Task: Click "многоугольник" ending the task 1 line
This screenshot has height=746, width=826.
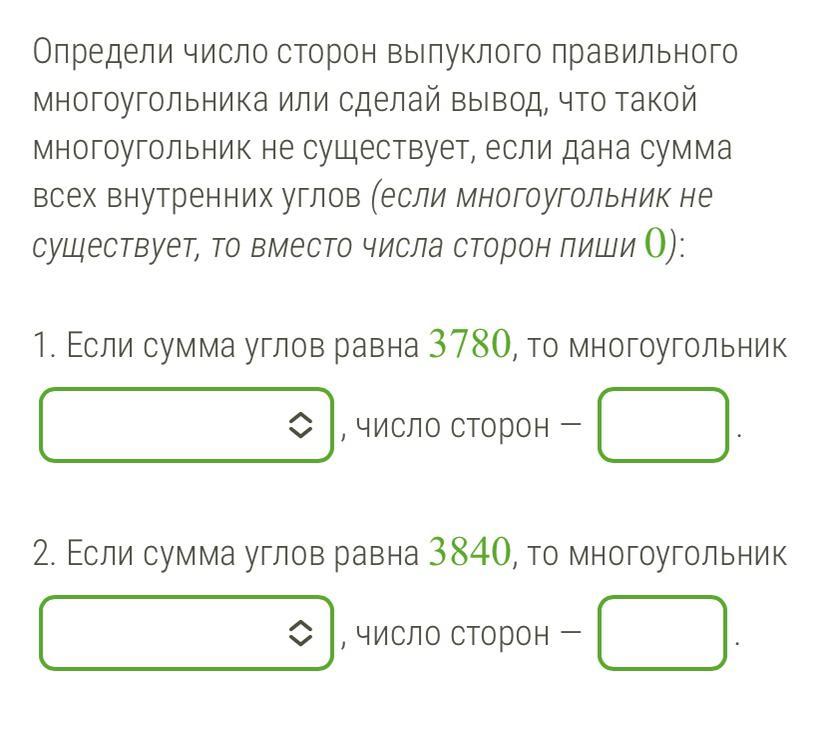Action: (677, 347)
